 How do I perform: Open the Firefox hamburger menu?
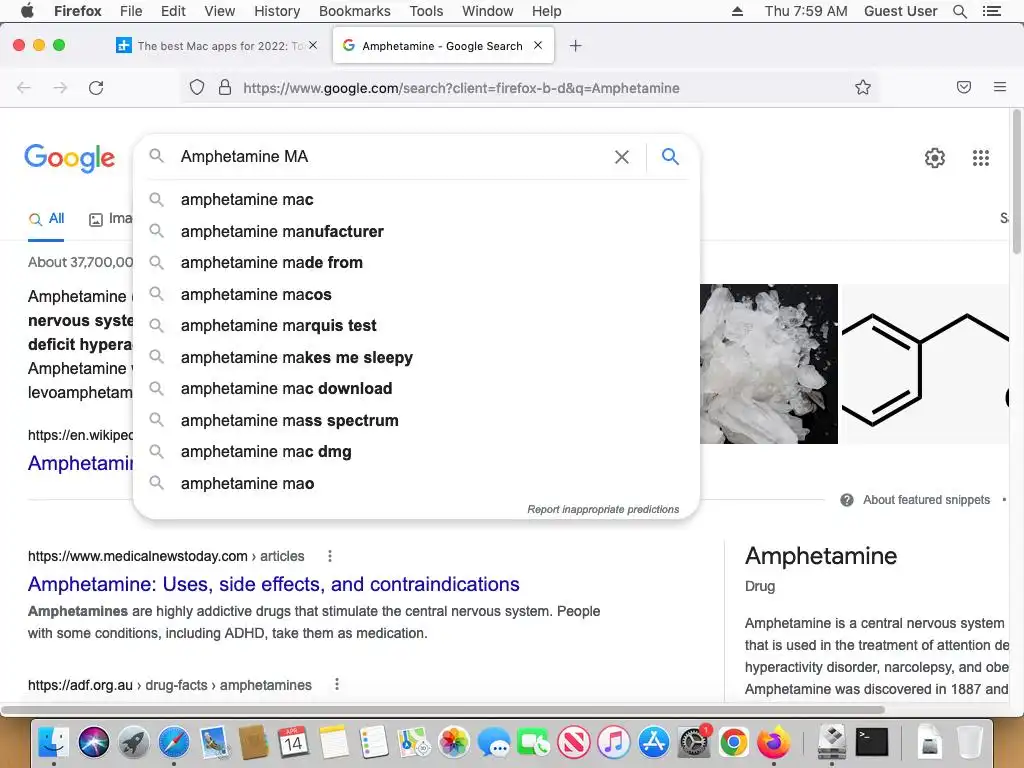pos(999,87)
